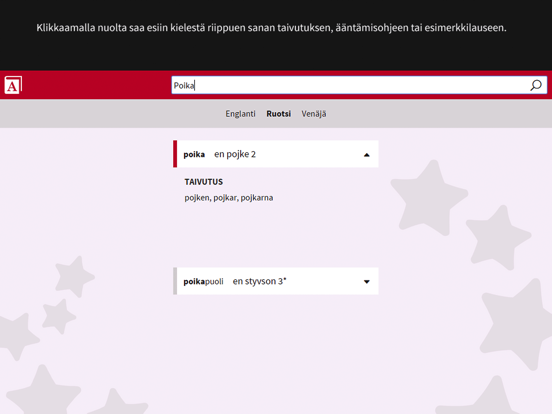
Task: Click the red dictionary A logo
Action: coord(13,85)
